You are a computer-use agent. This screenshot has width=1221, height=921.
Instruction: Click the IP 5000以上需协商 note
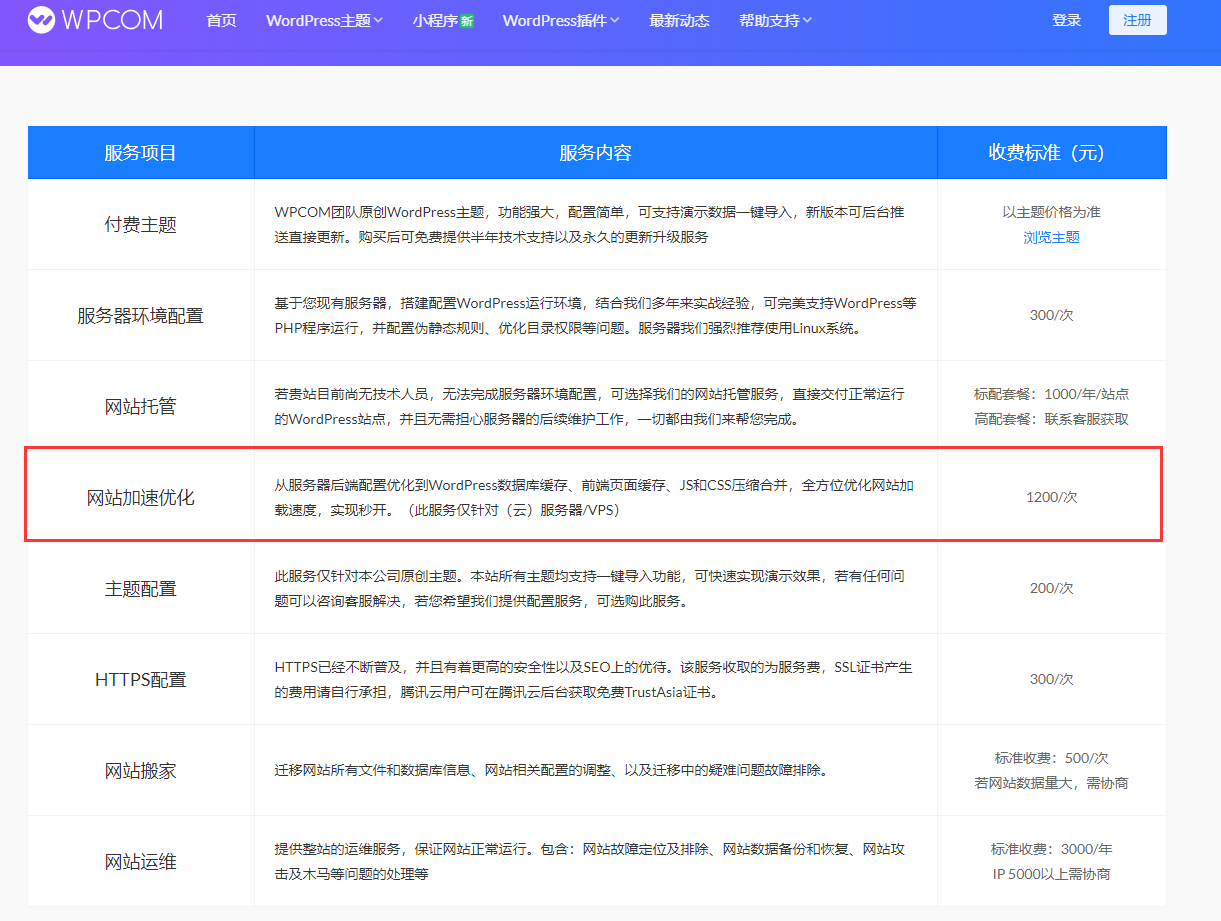1051,874
